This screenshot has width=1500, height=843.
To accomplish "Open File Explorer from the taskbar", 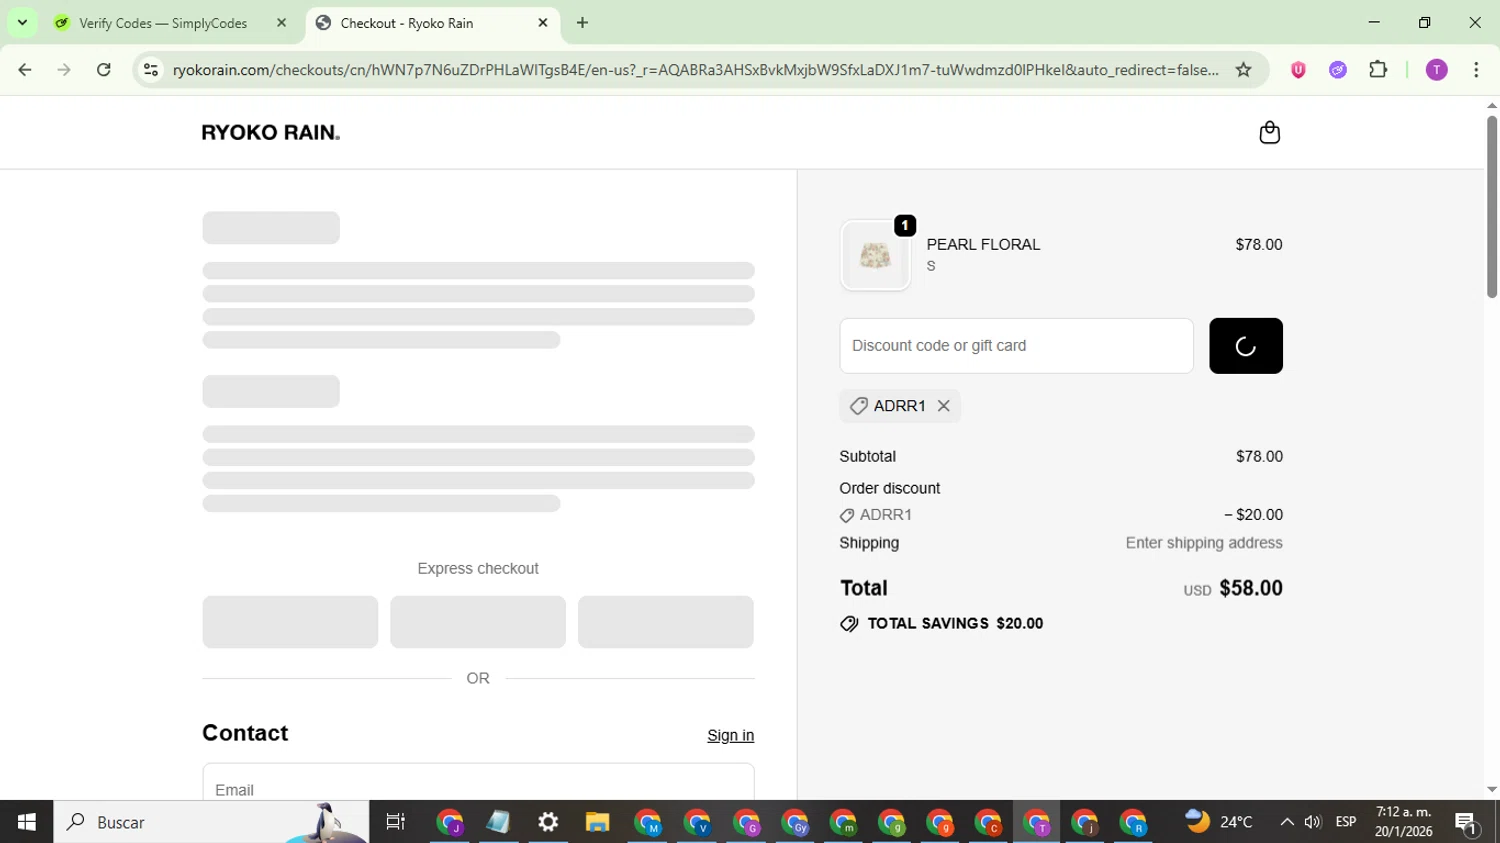I will coord(597,822).
